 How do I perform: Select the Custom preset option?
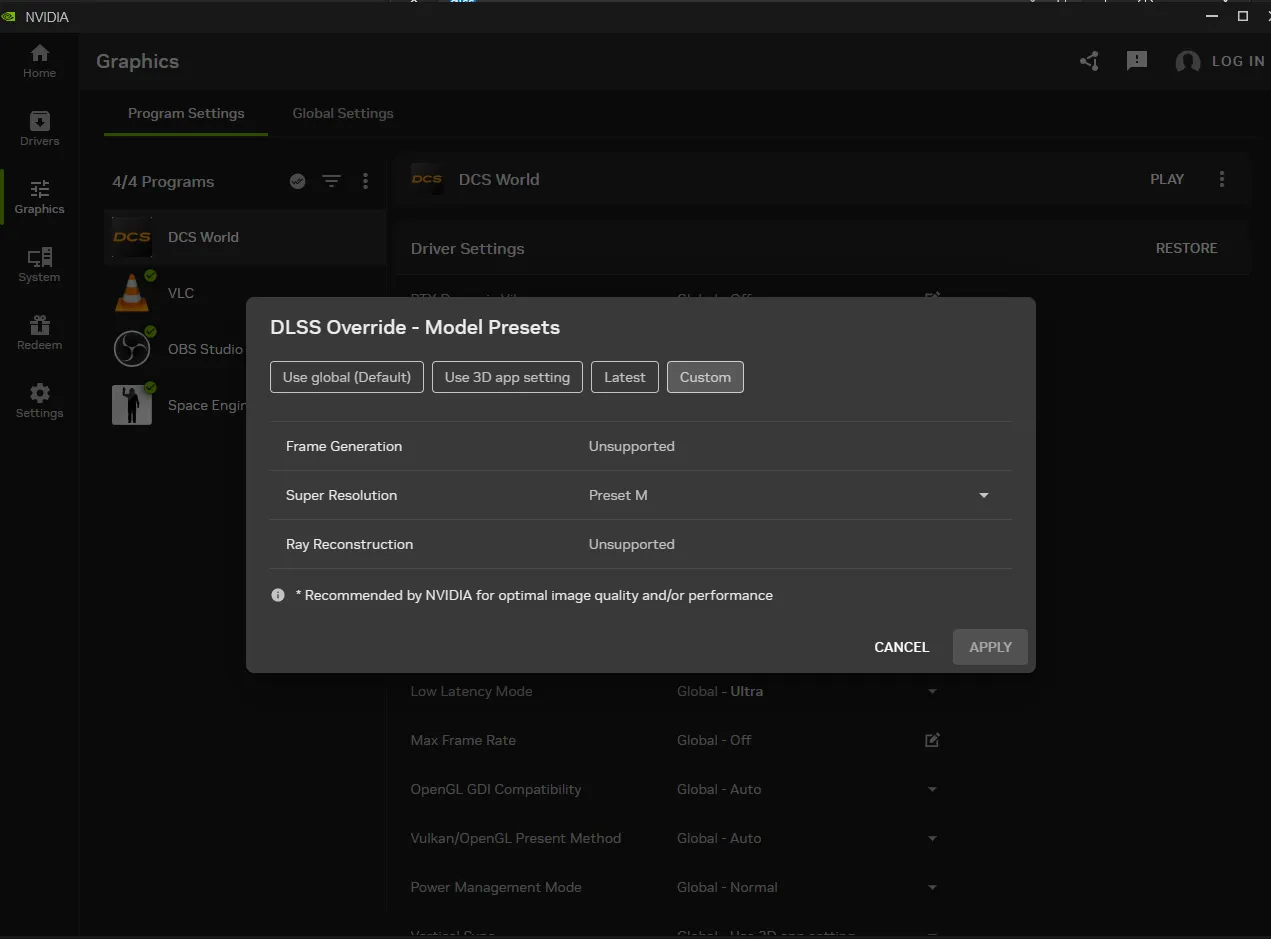point(705,377)
